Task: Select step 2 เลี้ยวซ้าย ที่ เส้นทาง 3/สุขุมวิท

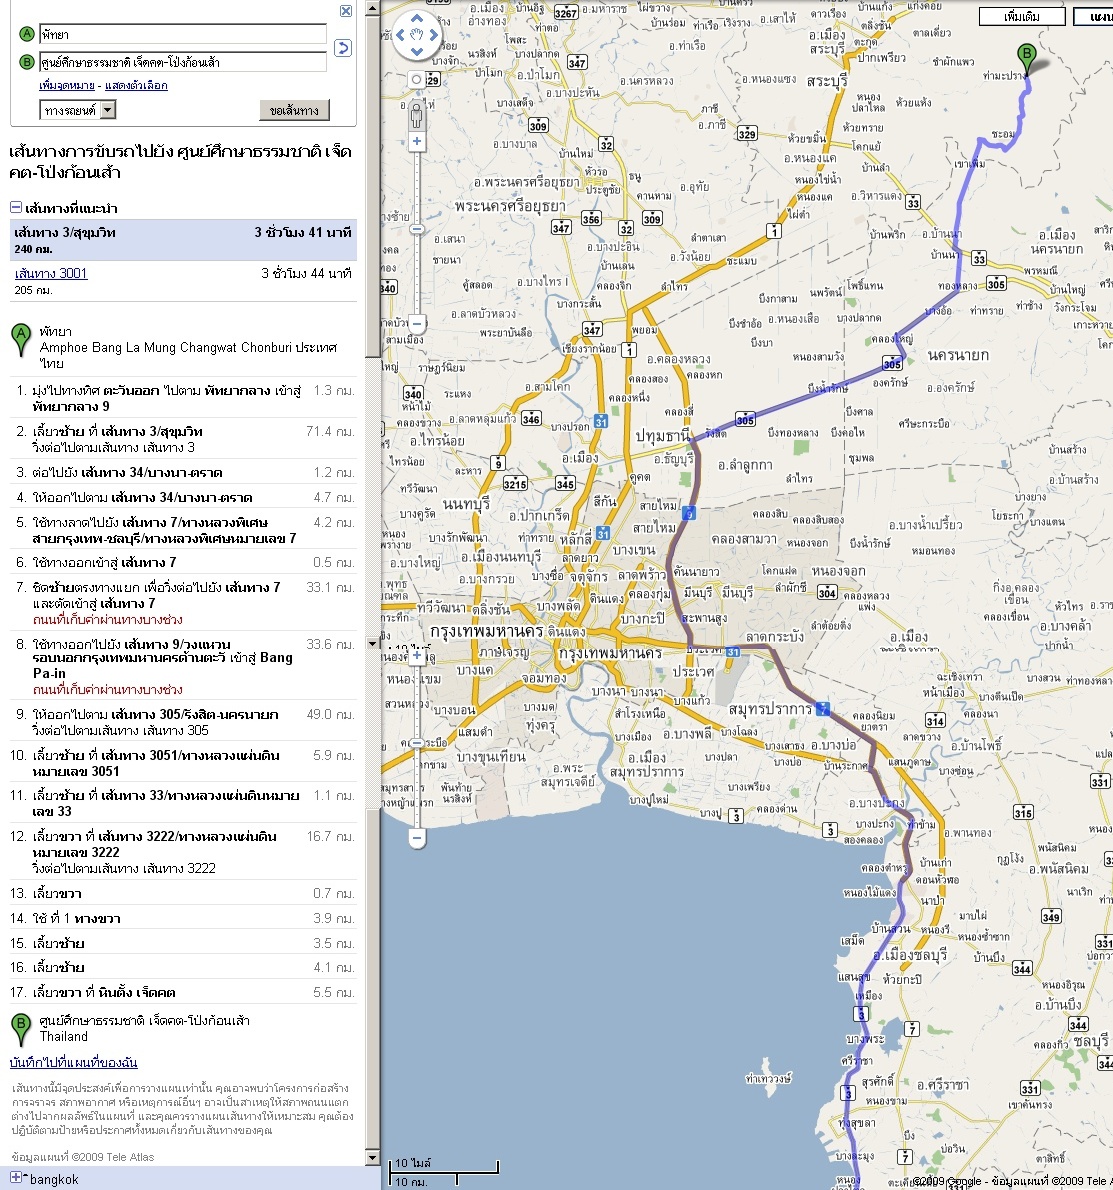Action: click(x=183, y=439)
